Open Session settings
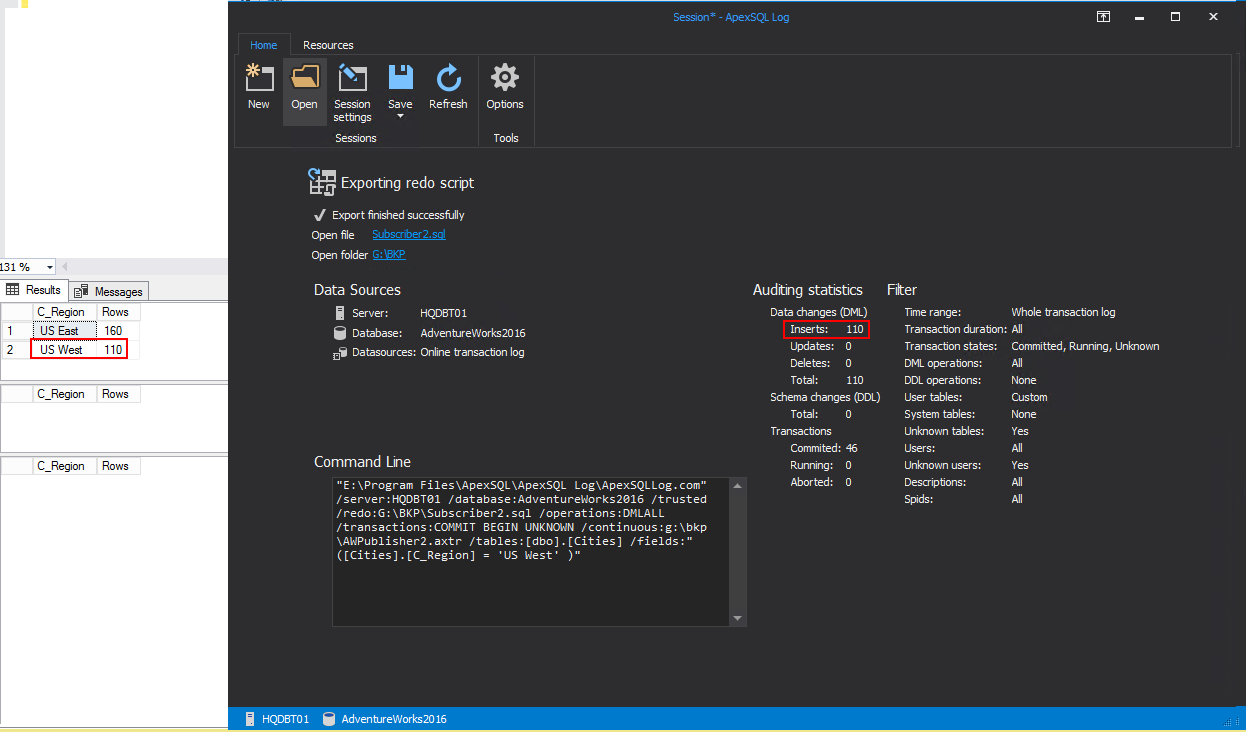This screenshot has width=1246, height=732. pyautogui.click(x=352, y=79)
